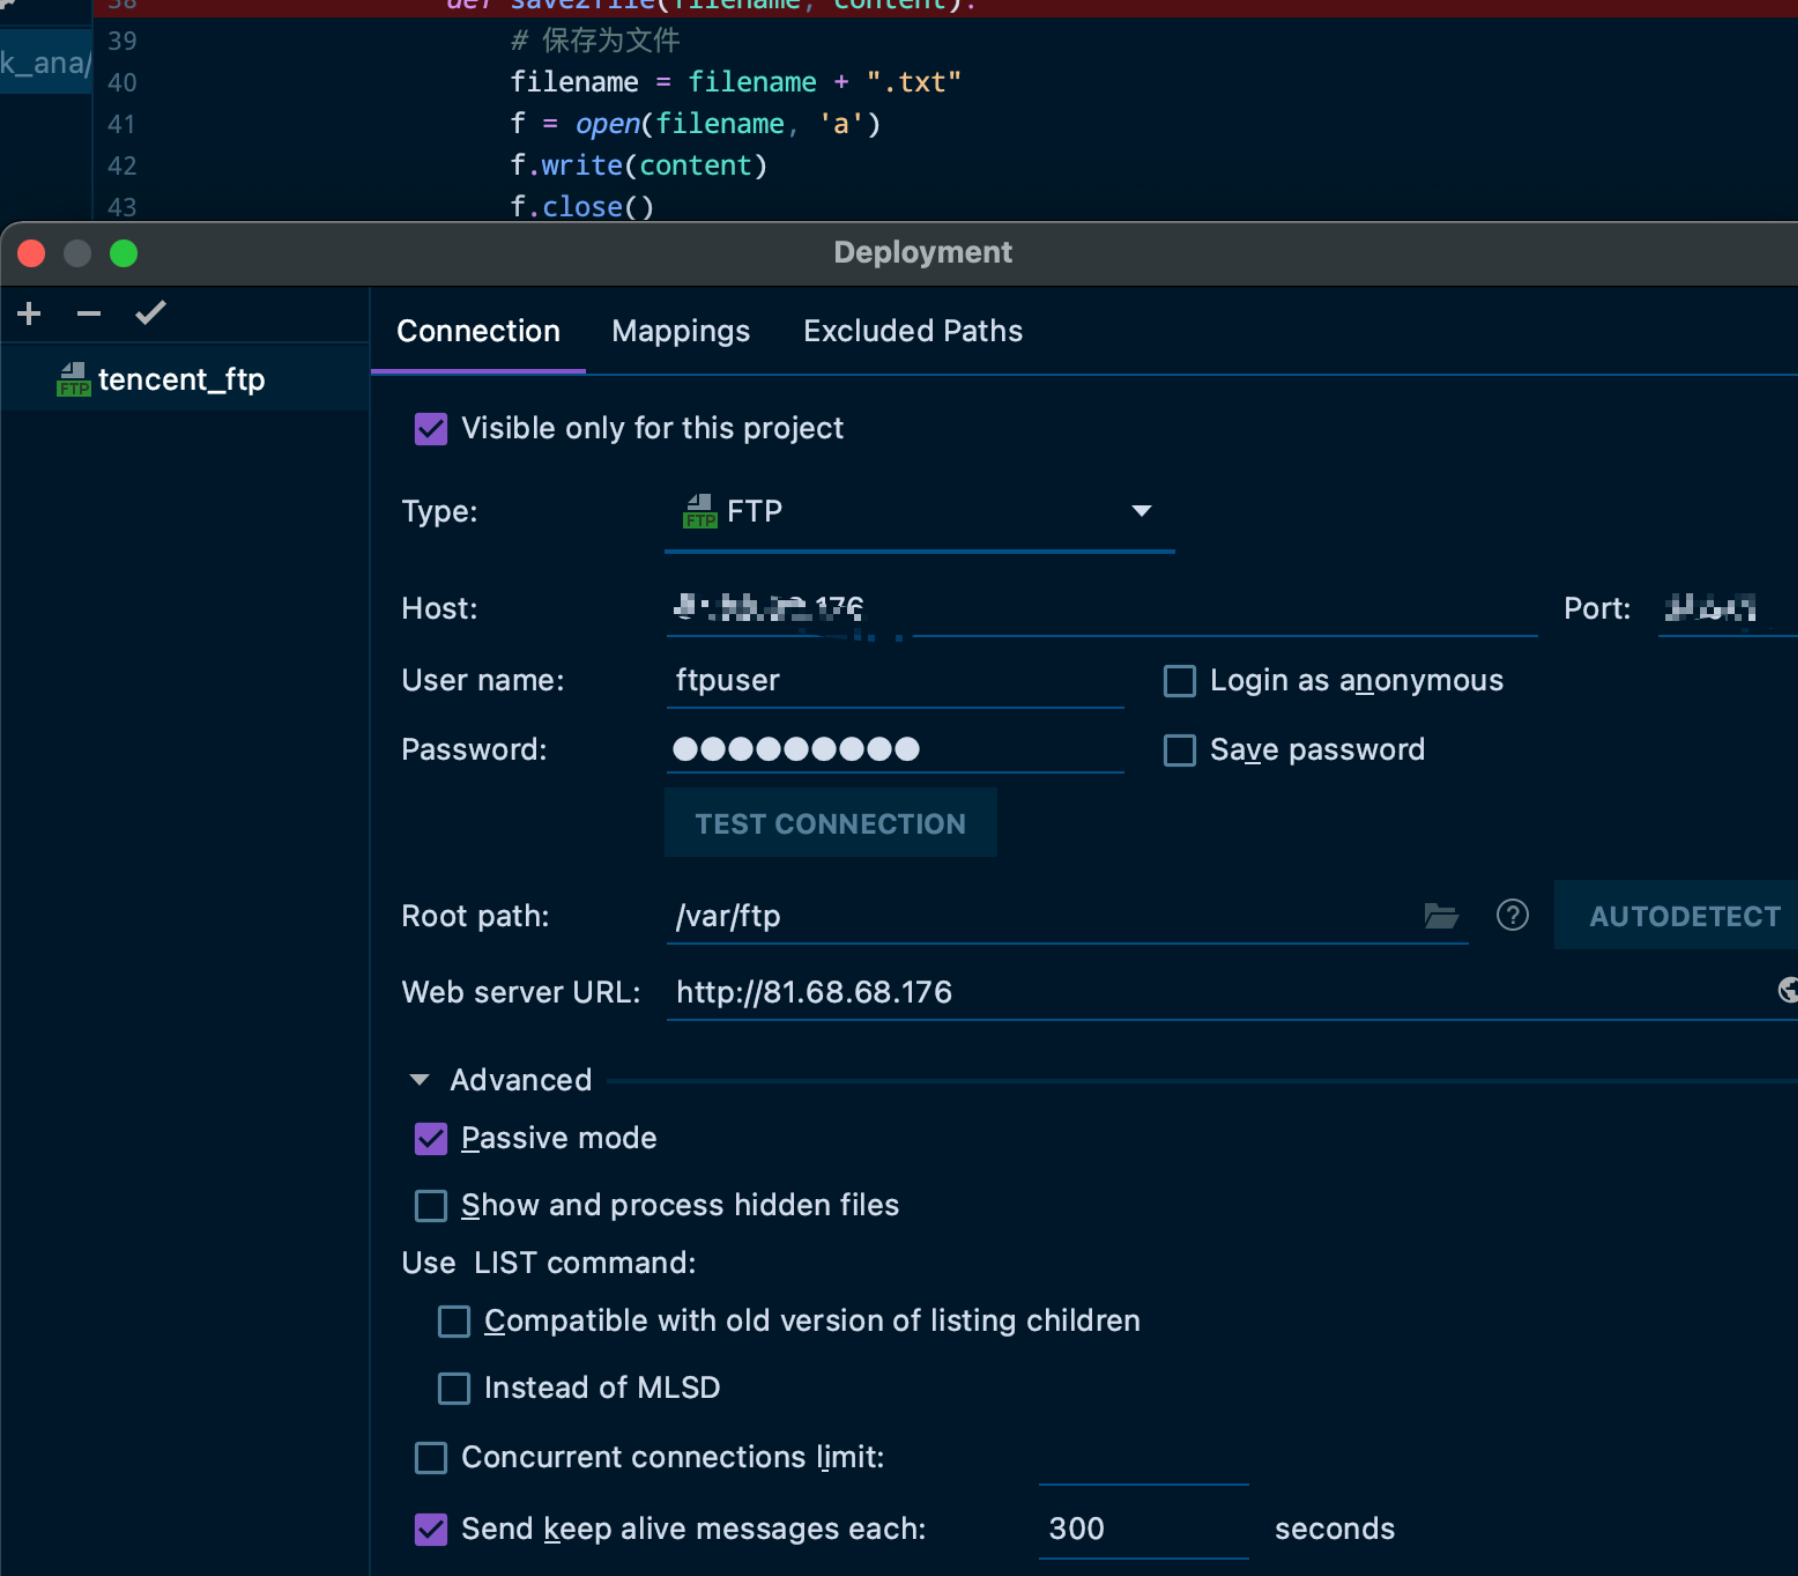
Task: Enable Concurrent connections limit checkbox
Action: (431, 1458)
